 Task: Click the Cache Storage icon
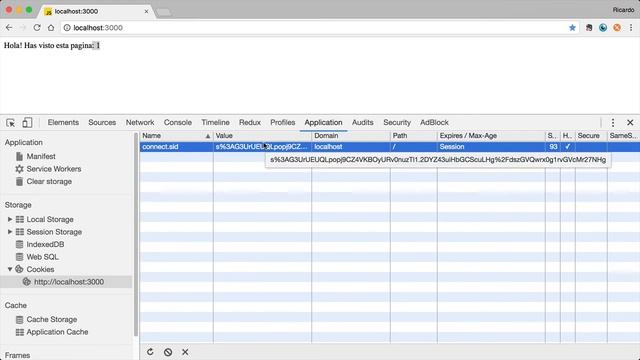tap(19, 320)
